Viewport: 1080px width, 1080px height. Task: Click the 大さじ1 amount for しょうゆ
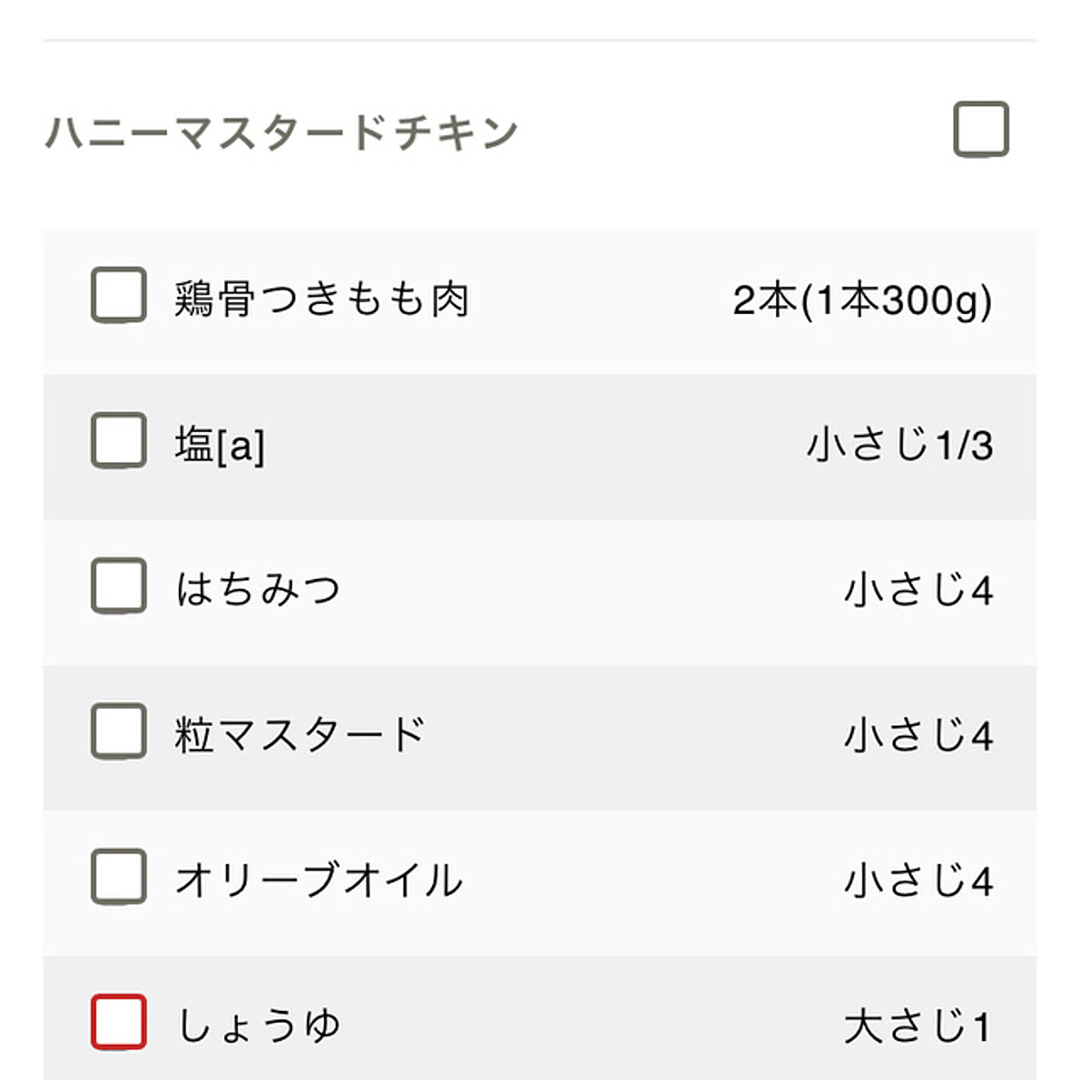pos(918,1026)
